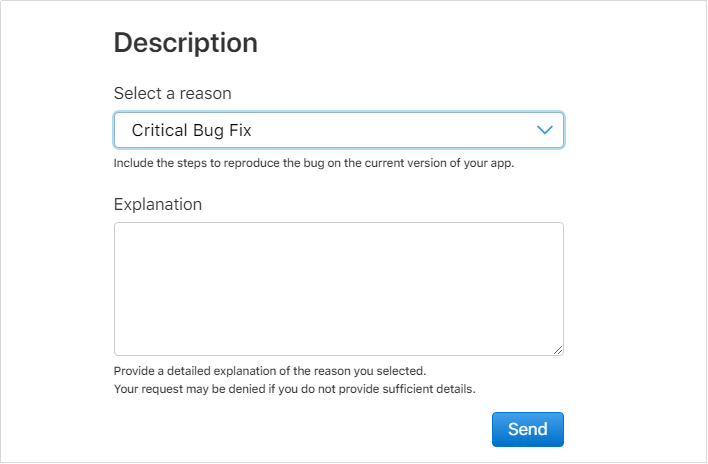This screenshot has height=464, width=708.
Task: Click the Explanation box resize handle
Action: click(558, 349)
